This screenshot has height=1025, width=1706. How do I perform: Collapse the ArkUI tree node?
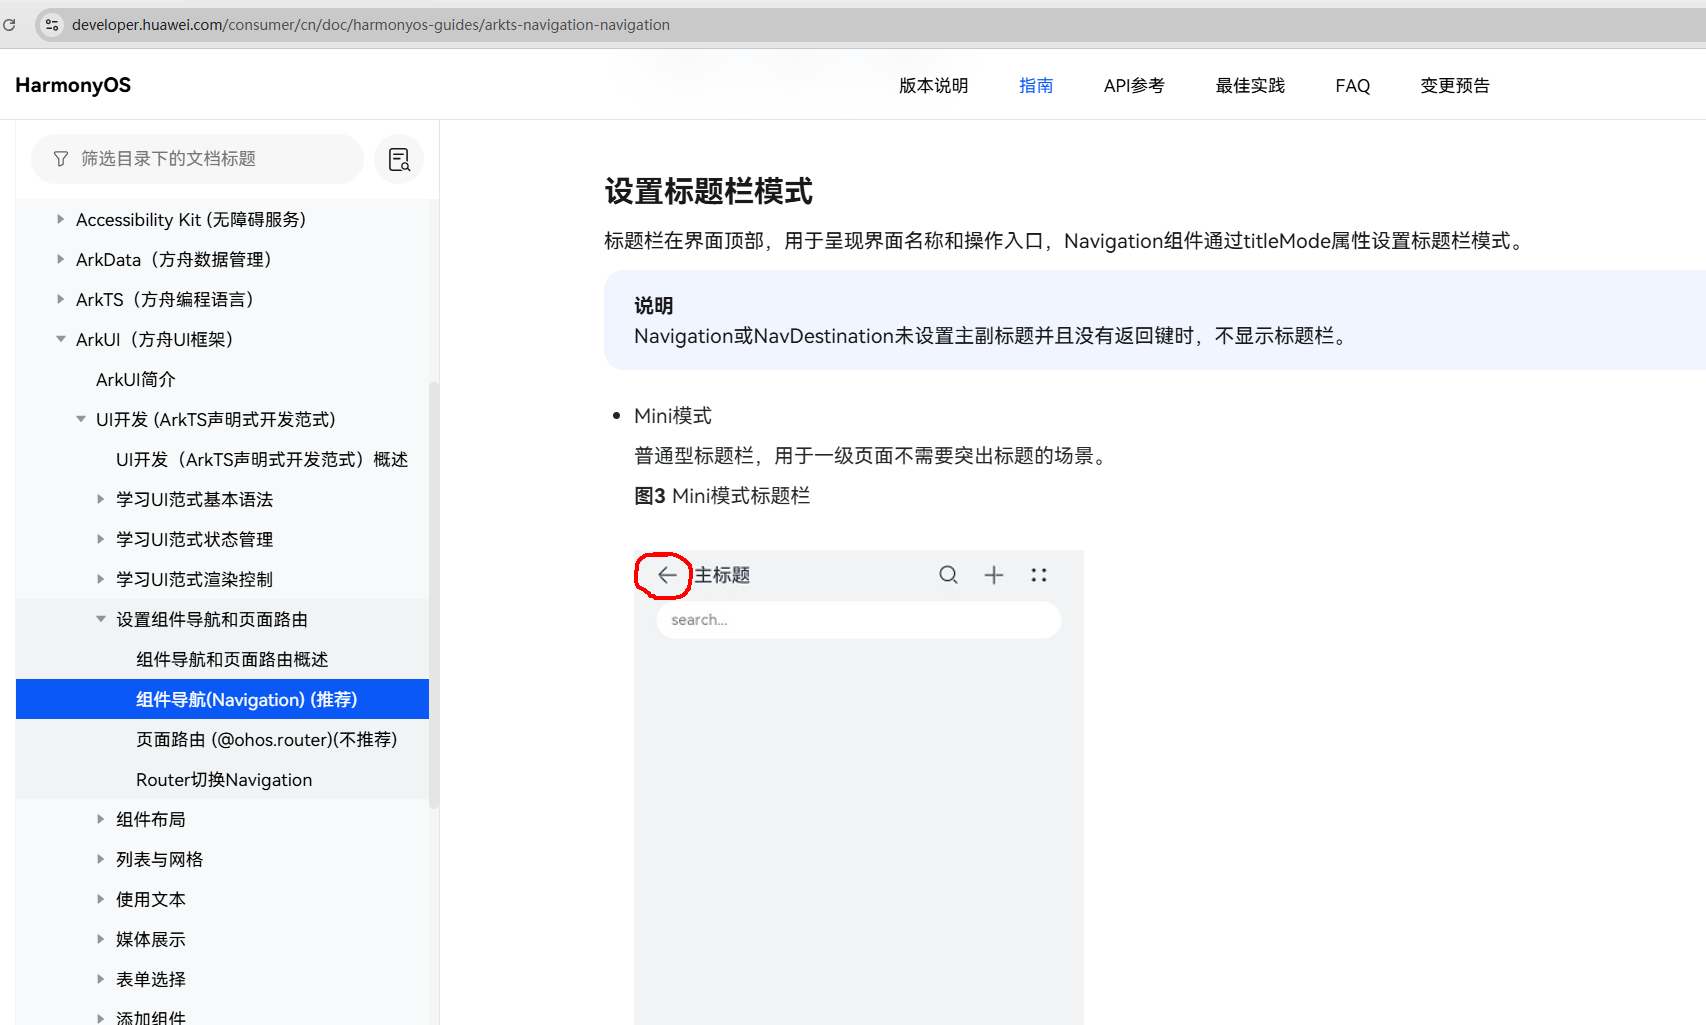(60, 339)
